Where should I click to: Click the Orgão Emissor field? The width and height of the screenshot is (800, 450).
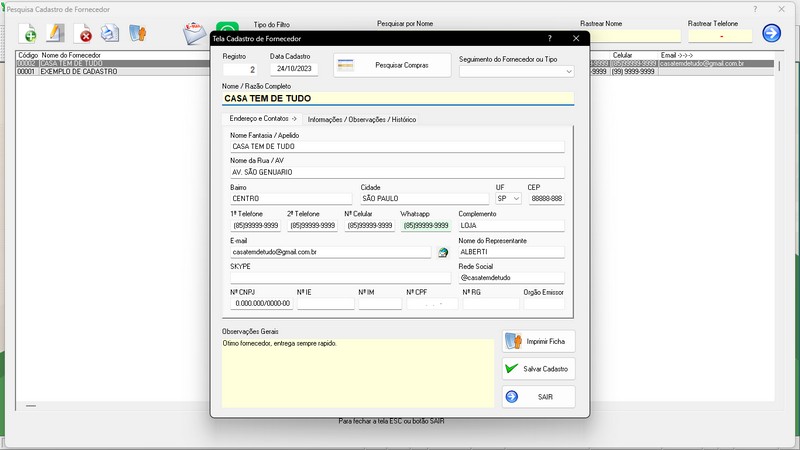pos(544,304)
